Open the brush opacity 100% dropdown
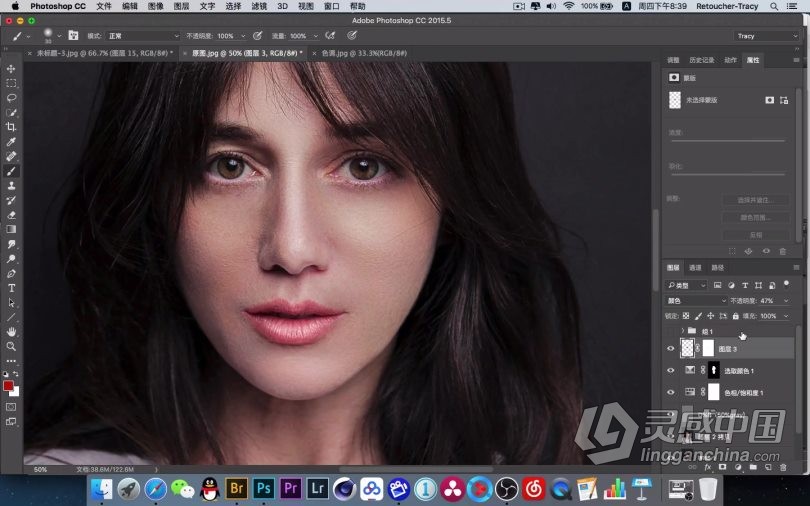The width and height of the screenshot is (810, 506). [243, 36]
